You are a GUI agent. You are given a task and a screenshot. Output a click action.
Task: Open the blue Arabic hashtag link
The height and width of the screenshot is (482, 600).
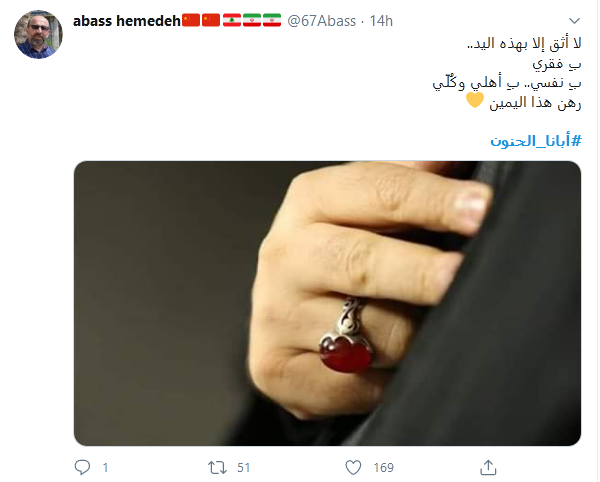click(x=536, y=141)
